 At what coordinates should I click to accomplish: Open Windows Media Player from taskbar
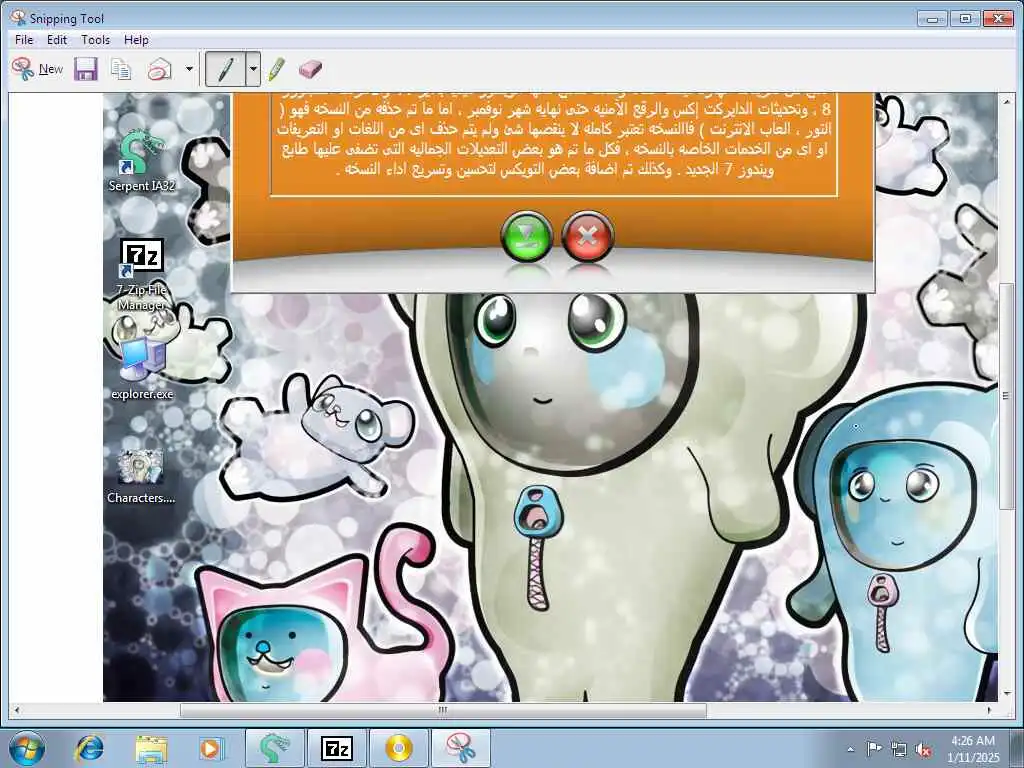coord(210,748)
